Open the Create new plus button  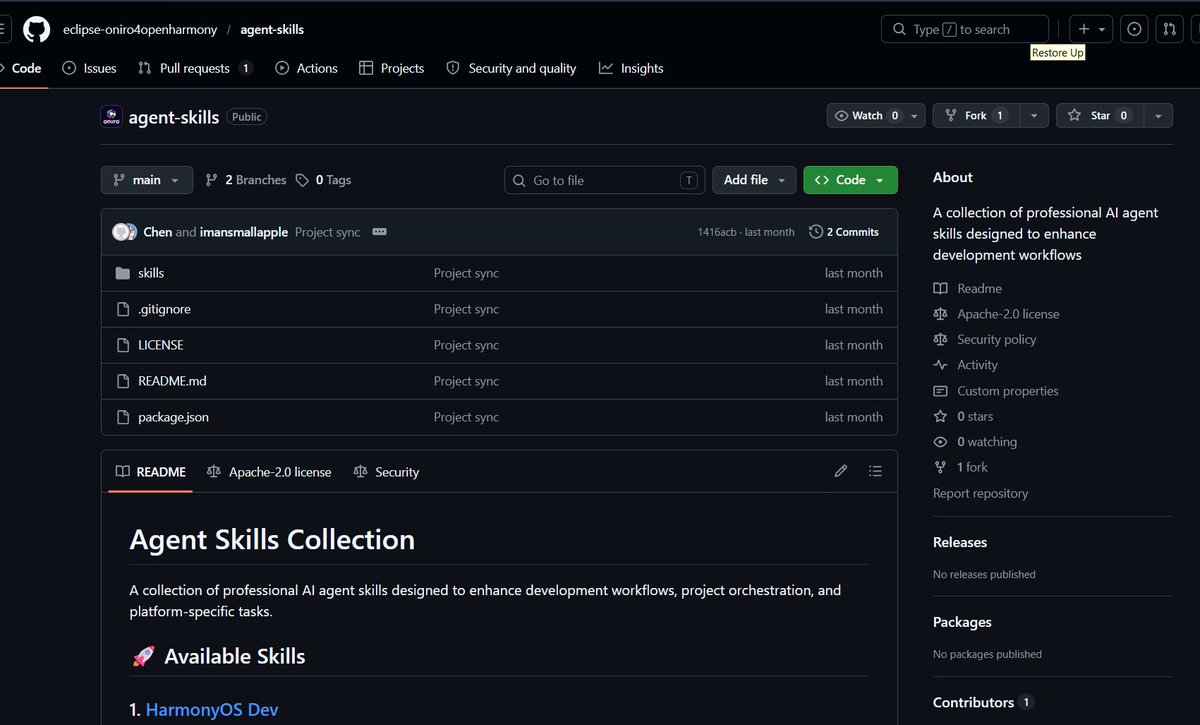click(x=1084, y=30)
